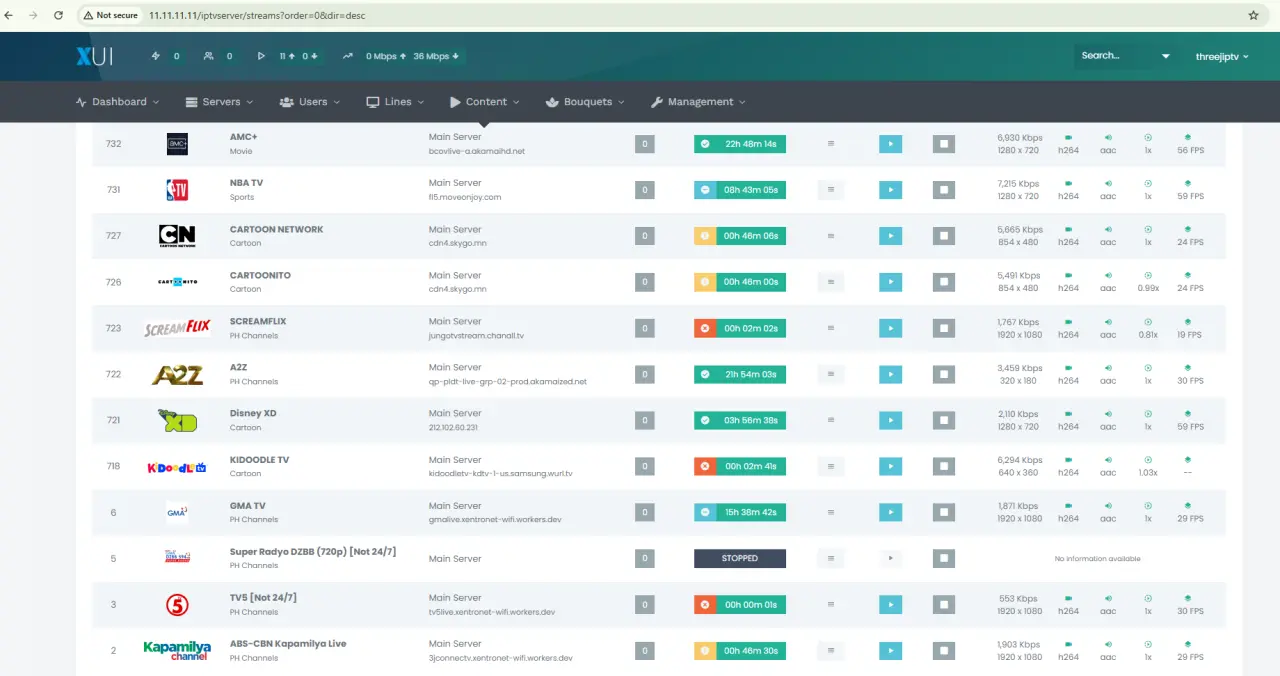Click the AMC+ video codec h264 icon
This screenshot has width=1280, height=676.
tap(1068, 138)
